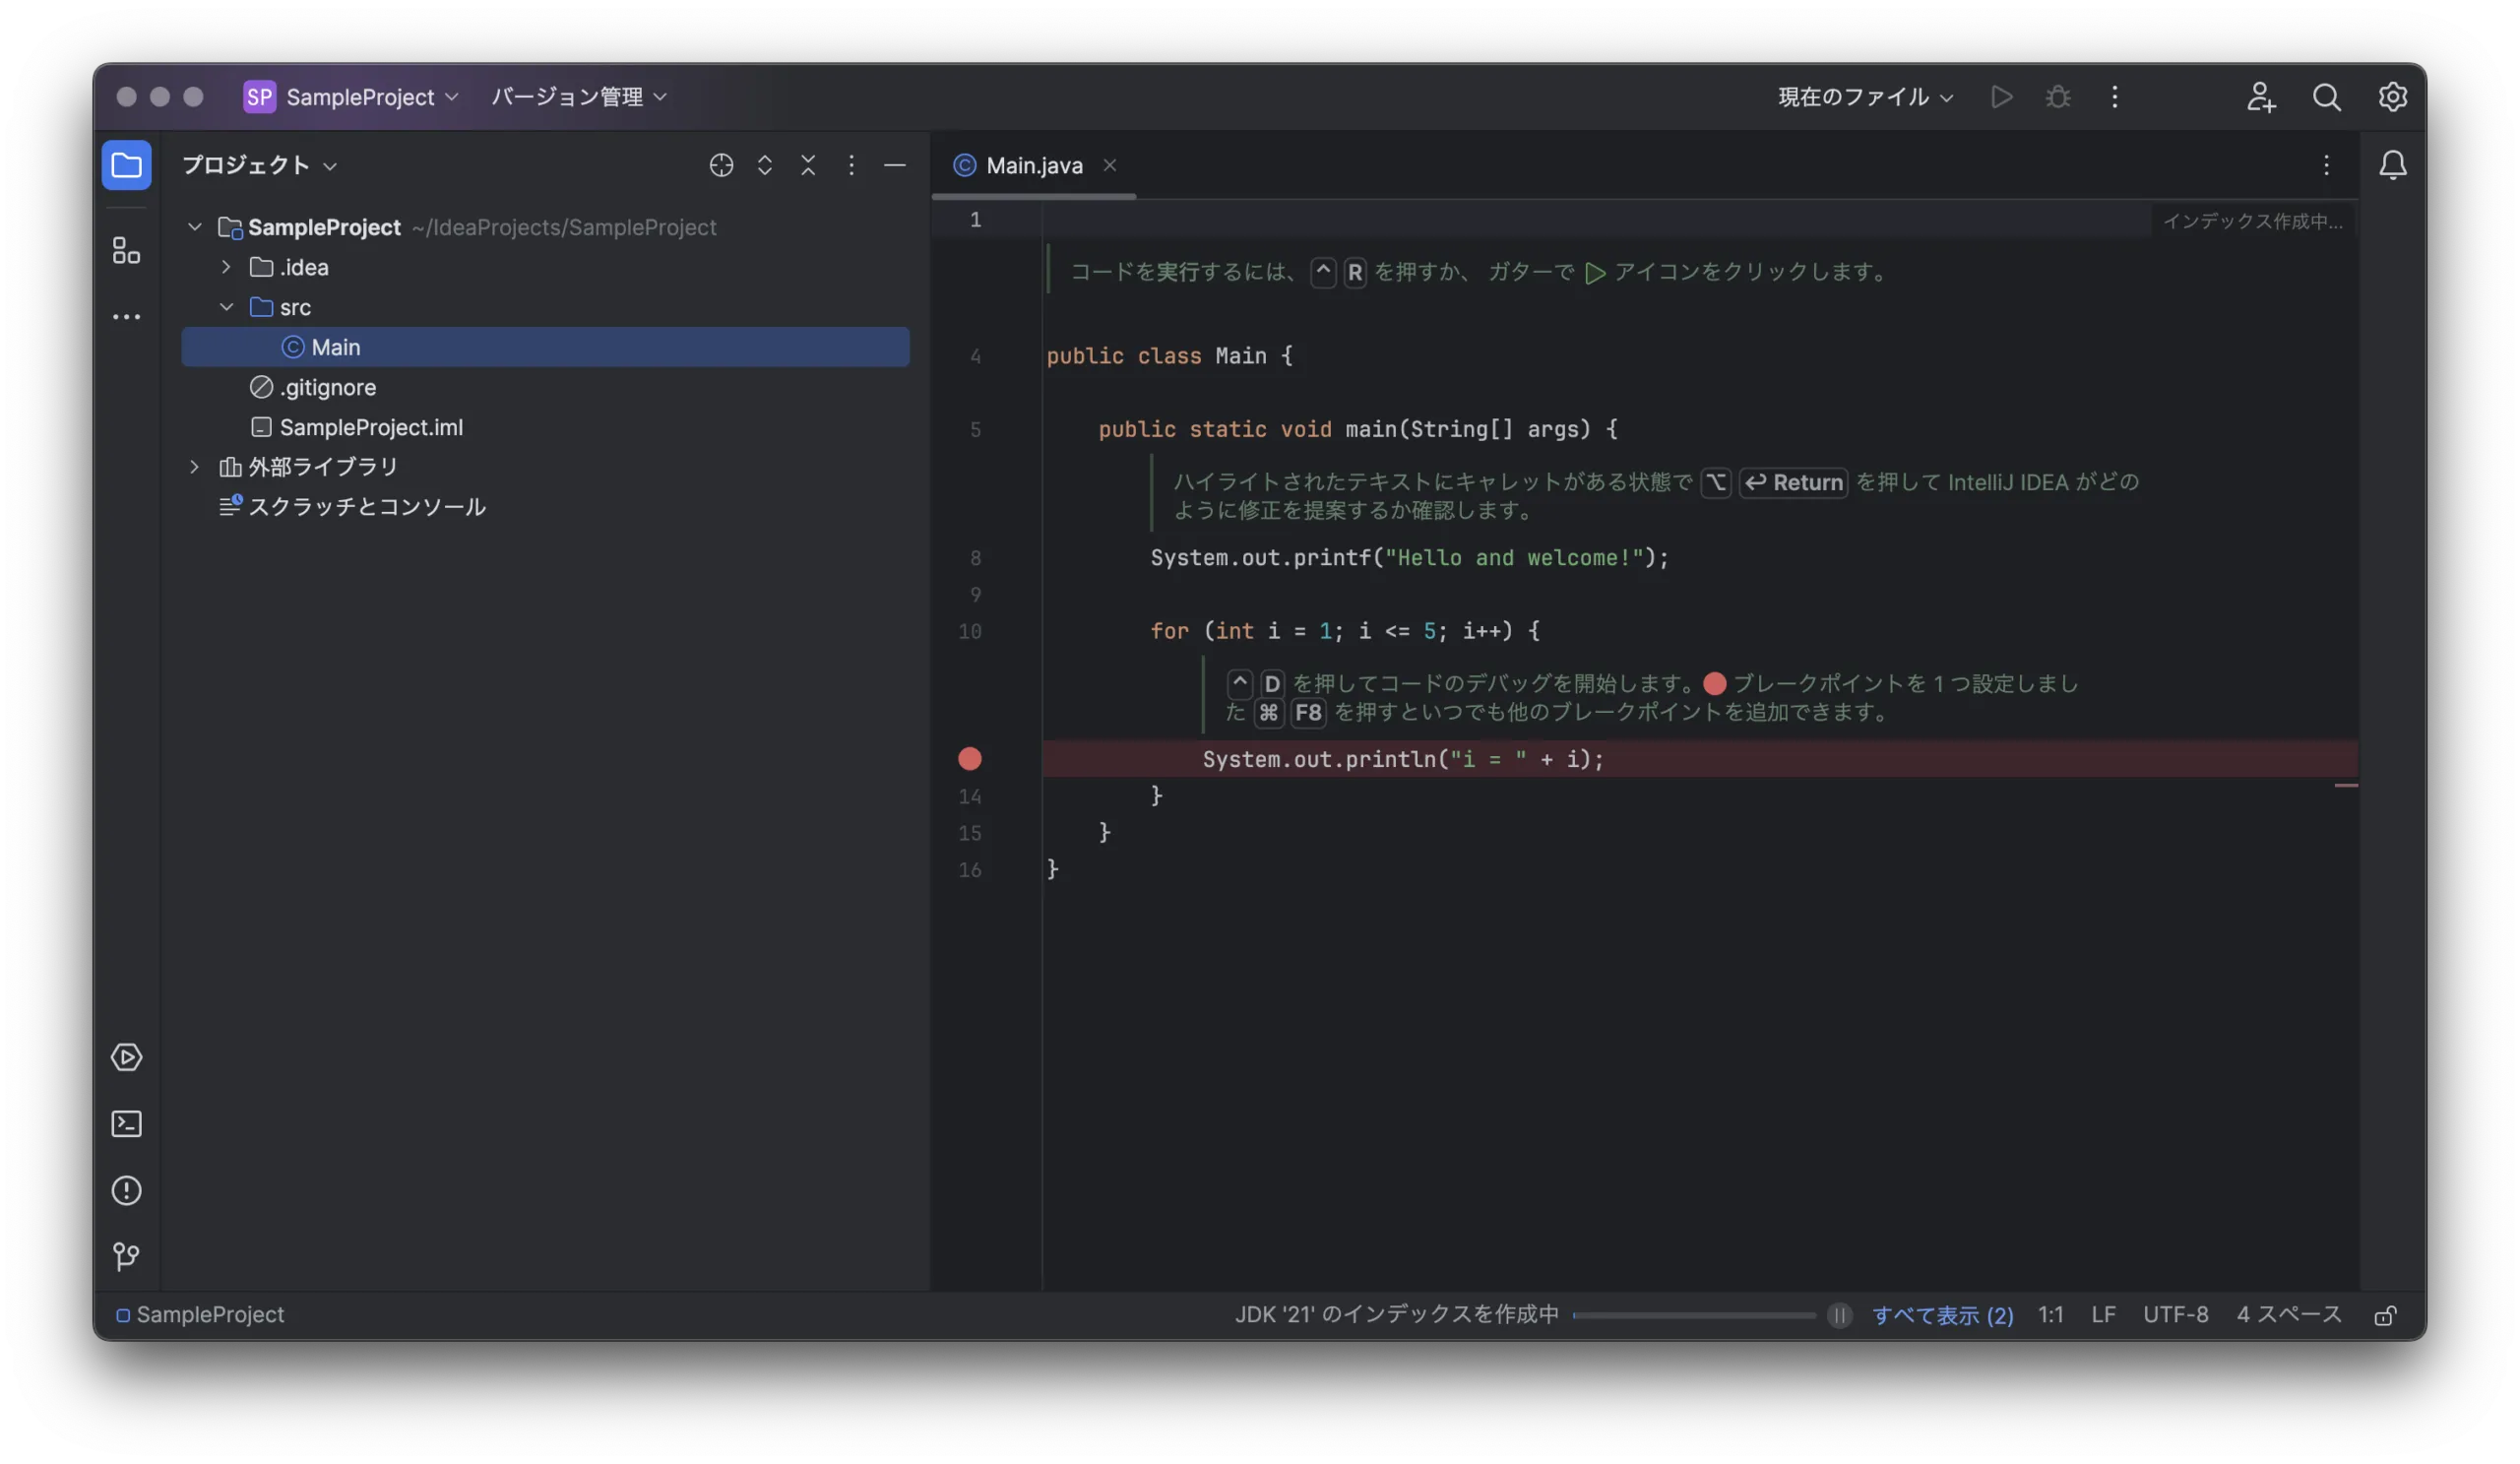The width and height of the screenshot is (2520, 1464).
Task: Click Expand All in the project panel
Action: [765, 165]
